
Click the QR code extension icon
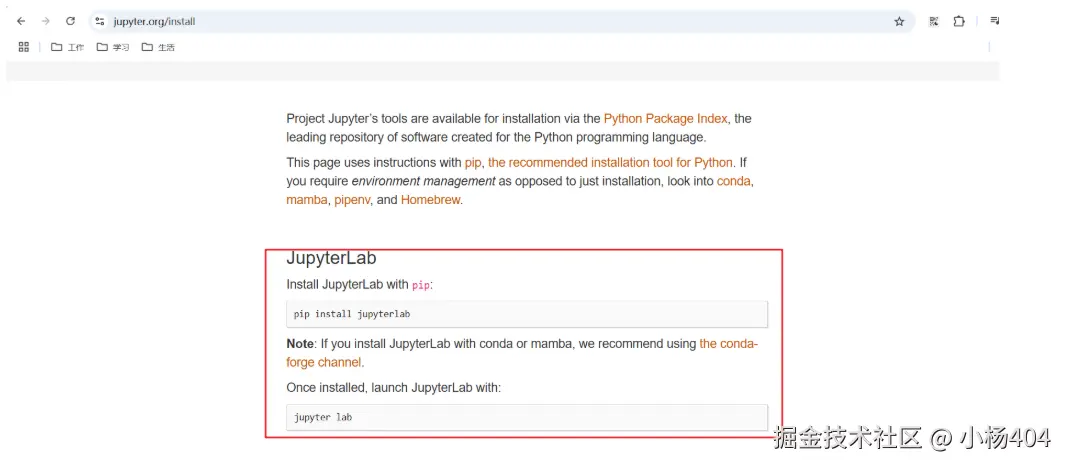click(x=933, y=21)
